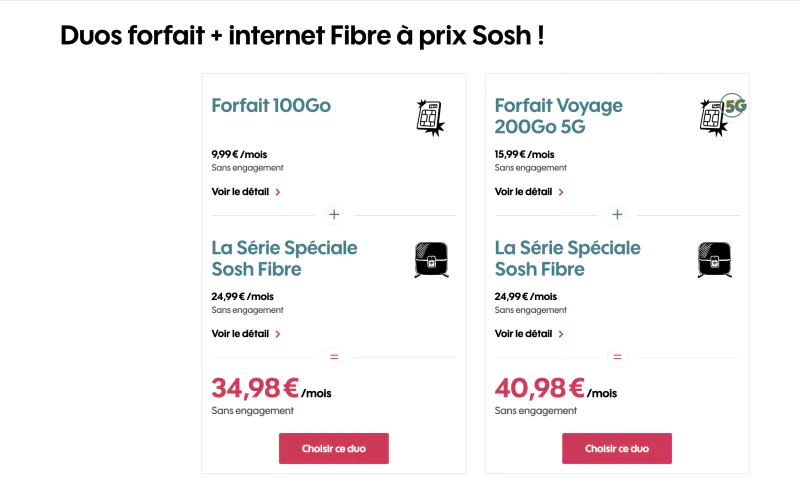Image resolution: width=800 pixels, height=484 pixels.
Task: Expand Voir le détail for Forfait 100Go
Action: pyautogui.click(x=246, y=192)
